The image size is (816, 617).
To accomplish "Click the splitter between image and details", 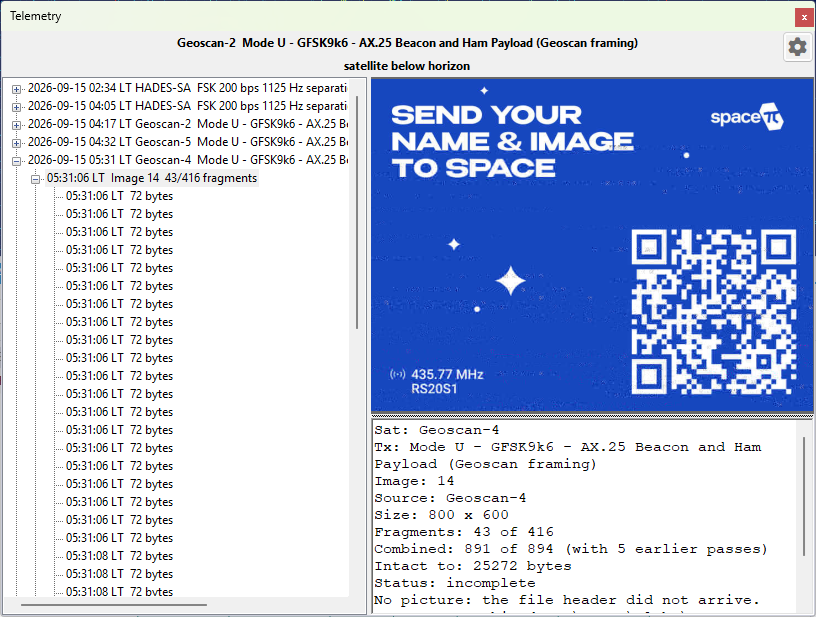I will tap(592, 416).
